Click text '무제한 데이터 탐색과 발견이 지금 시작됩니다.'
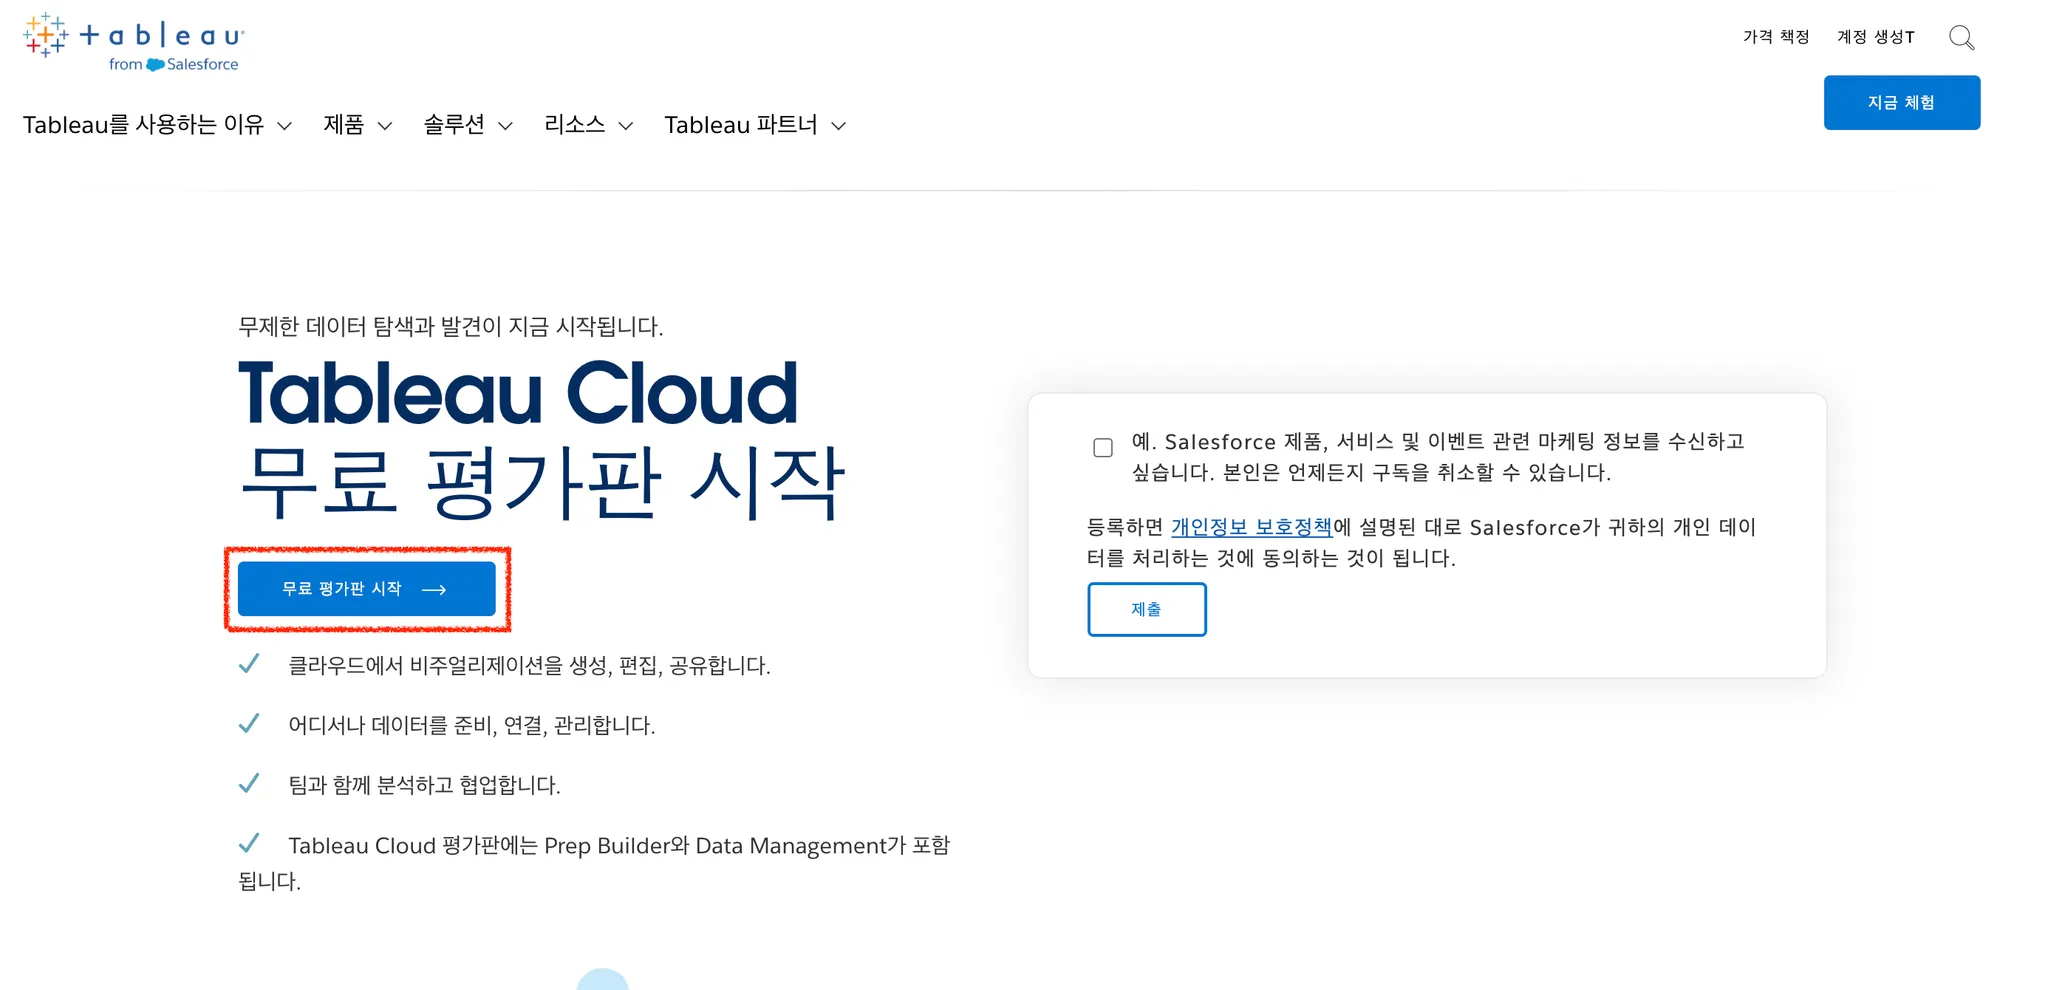This screenshot has height=990, width=2048. coord(451,326)
